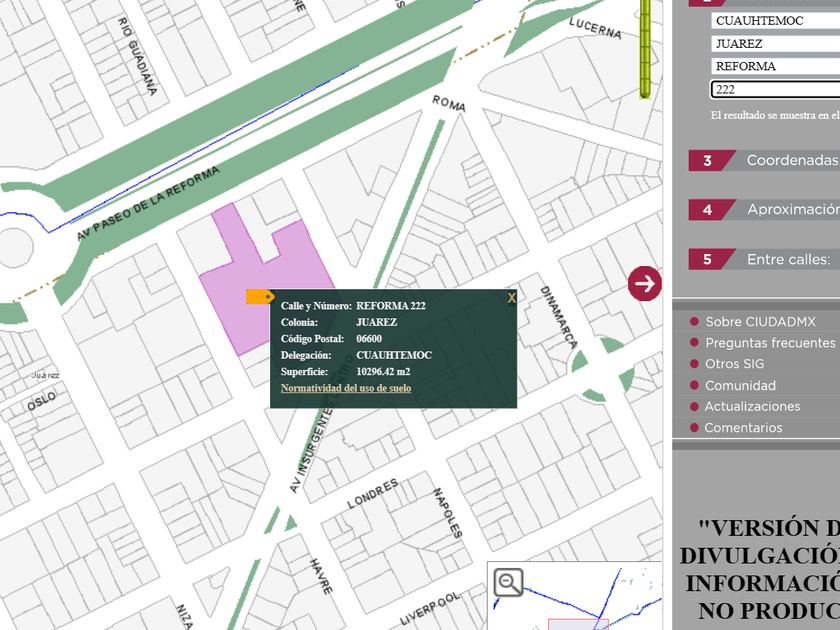The image size is (840, 630).
Task: Click the red bullet beside Otros SIG
Action: [x=694, y=364]
